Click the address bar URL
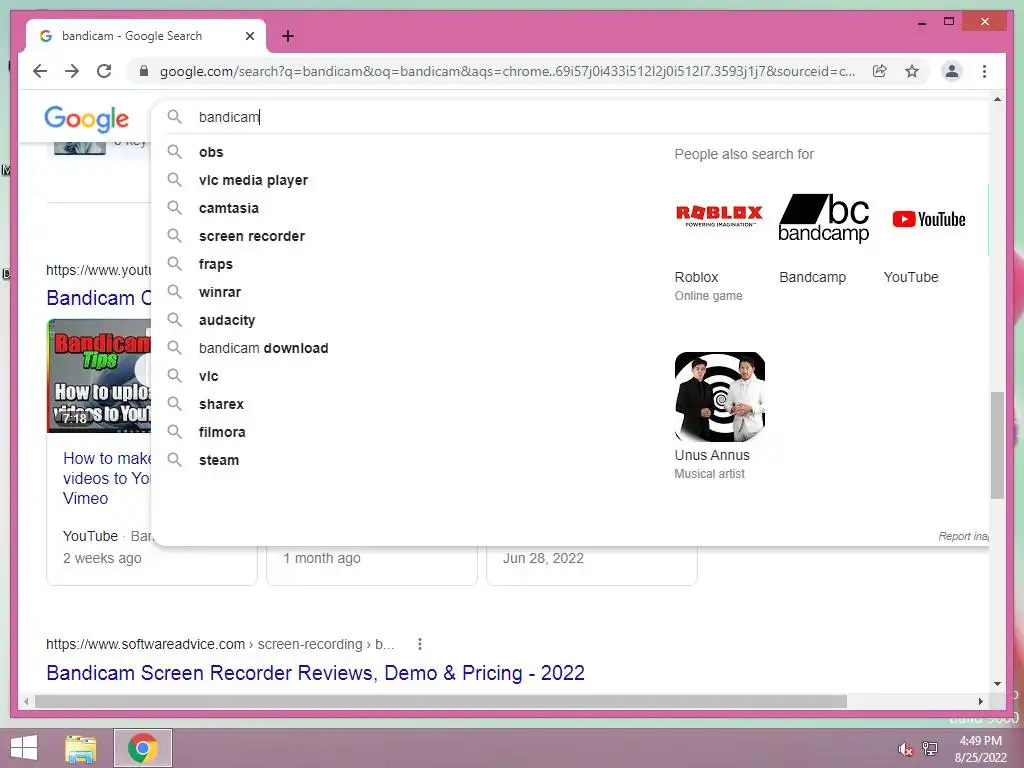Screen dimensions: 1024x768 coord(507,71)
